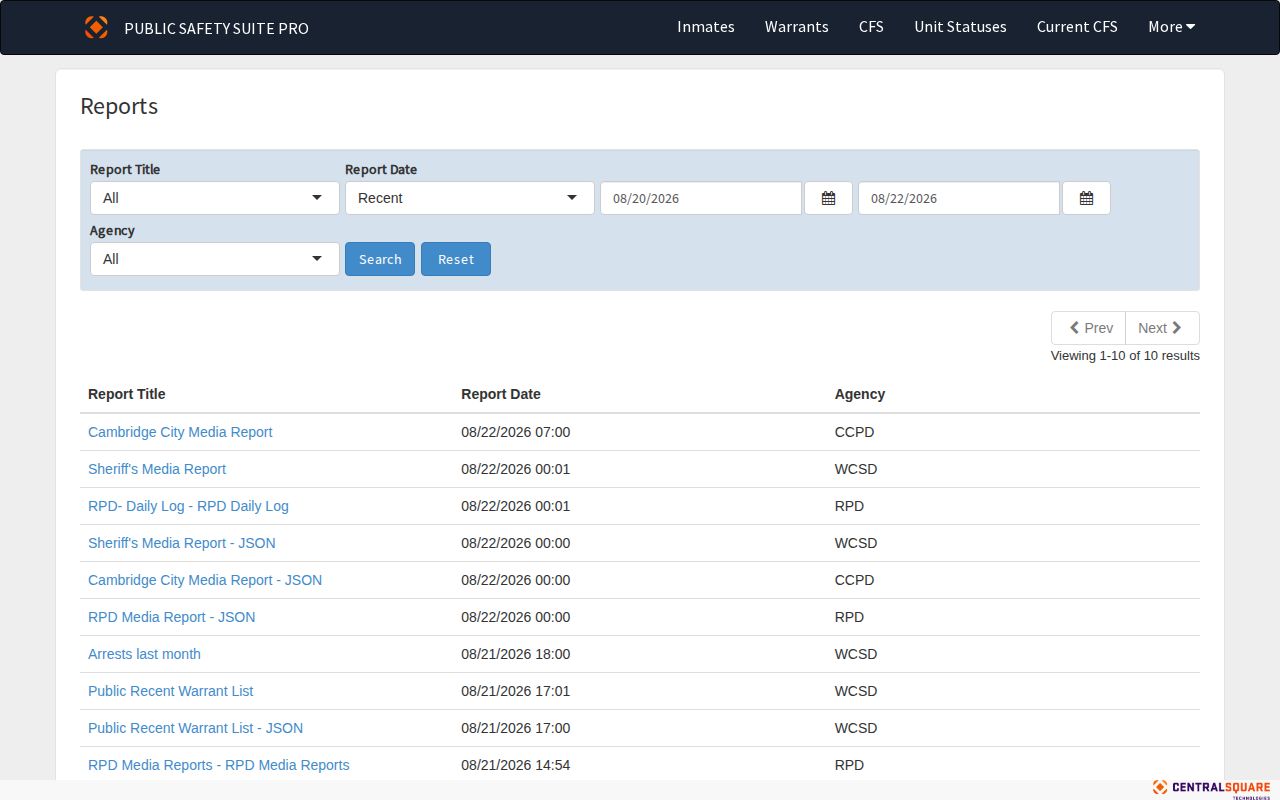Viewport: 1280px width, 800px height.
Task: Open Current CFS in the navbar
Action: [x=1077, y=27]
